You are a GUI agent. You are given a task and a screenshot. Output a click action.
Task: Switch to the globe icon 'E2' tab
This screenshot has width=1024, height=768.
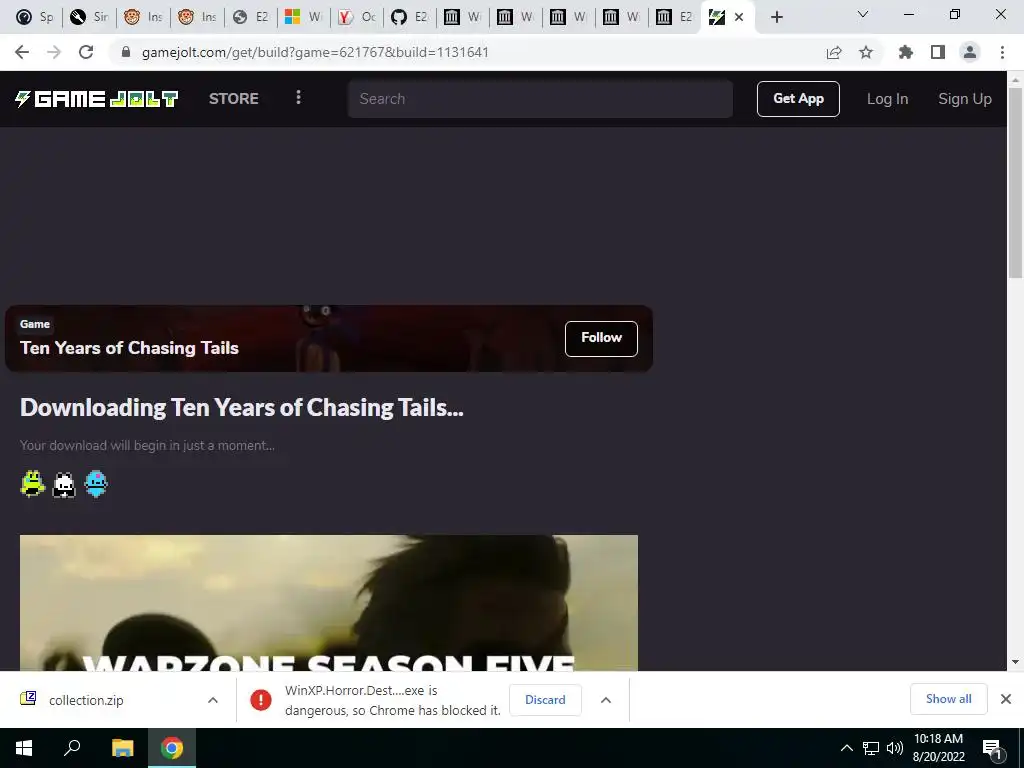tap(251, 17)
